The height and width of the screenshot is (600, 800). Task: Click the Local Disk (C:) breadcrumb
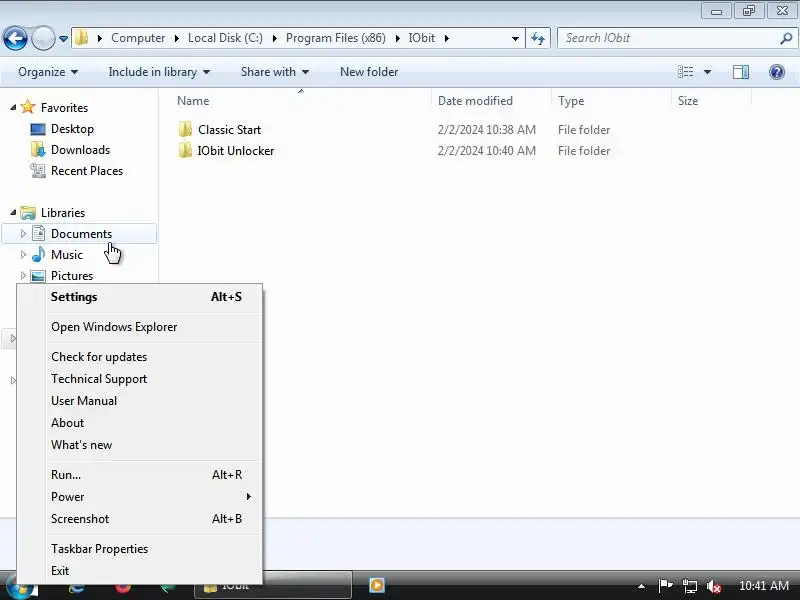point(225,38)
